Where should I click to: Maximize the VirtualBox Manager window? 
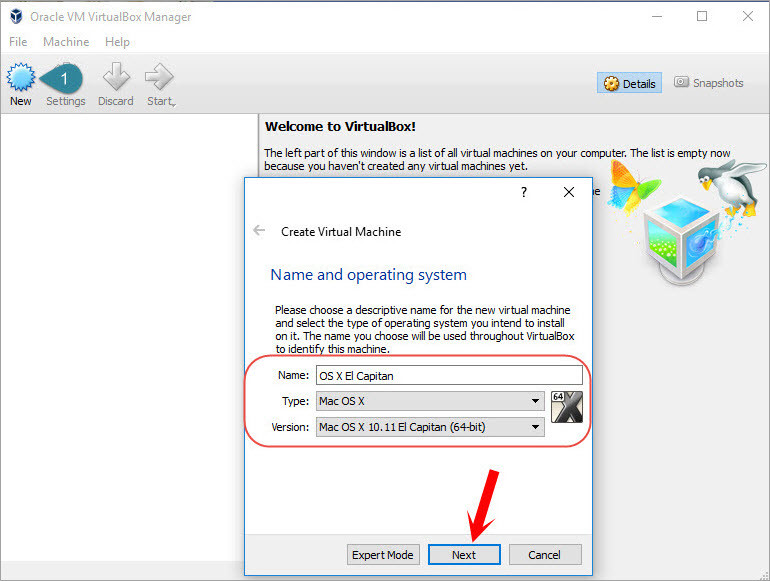(702, 16)
